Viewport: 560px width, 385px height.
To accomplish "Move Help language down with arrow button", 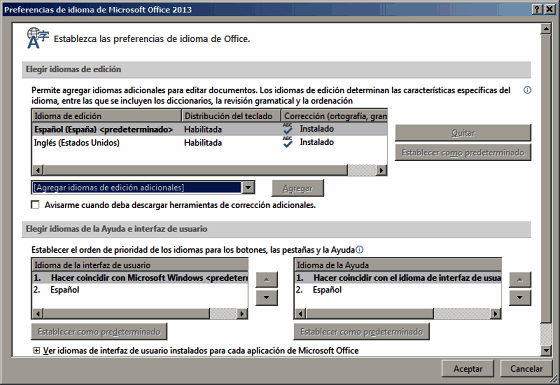I will 520,298.
